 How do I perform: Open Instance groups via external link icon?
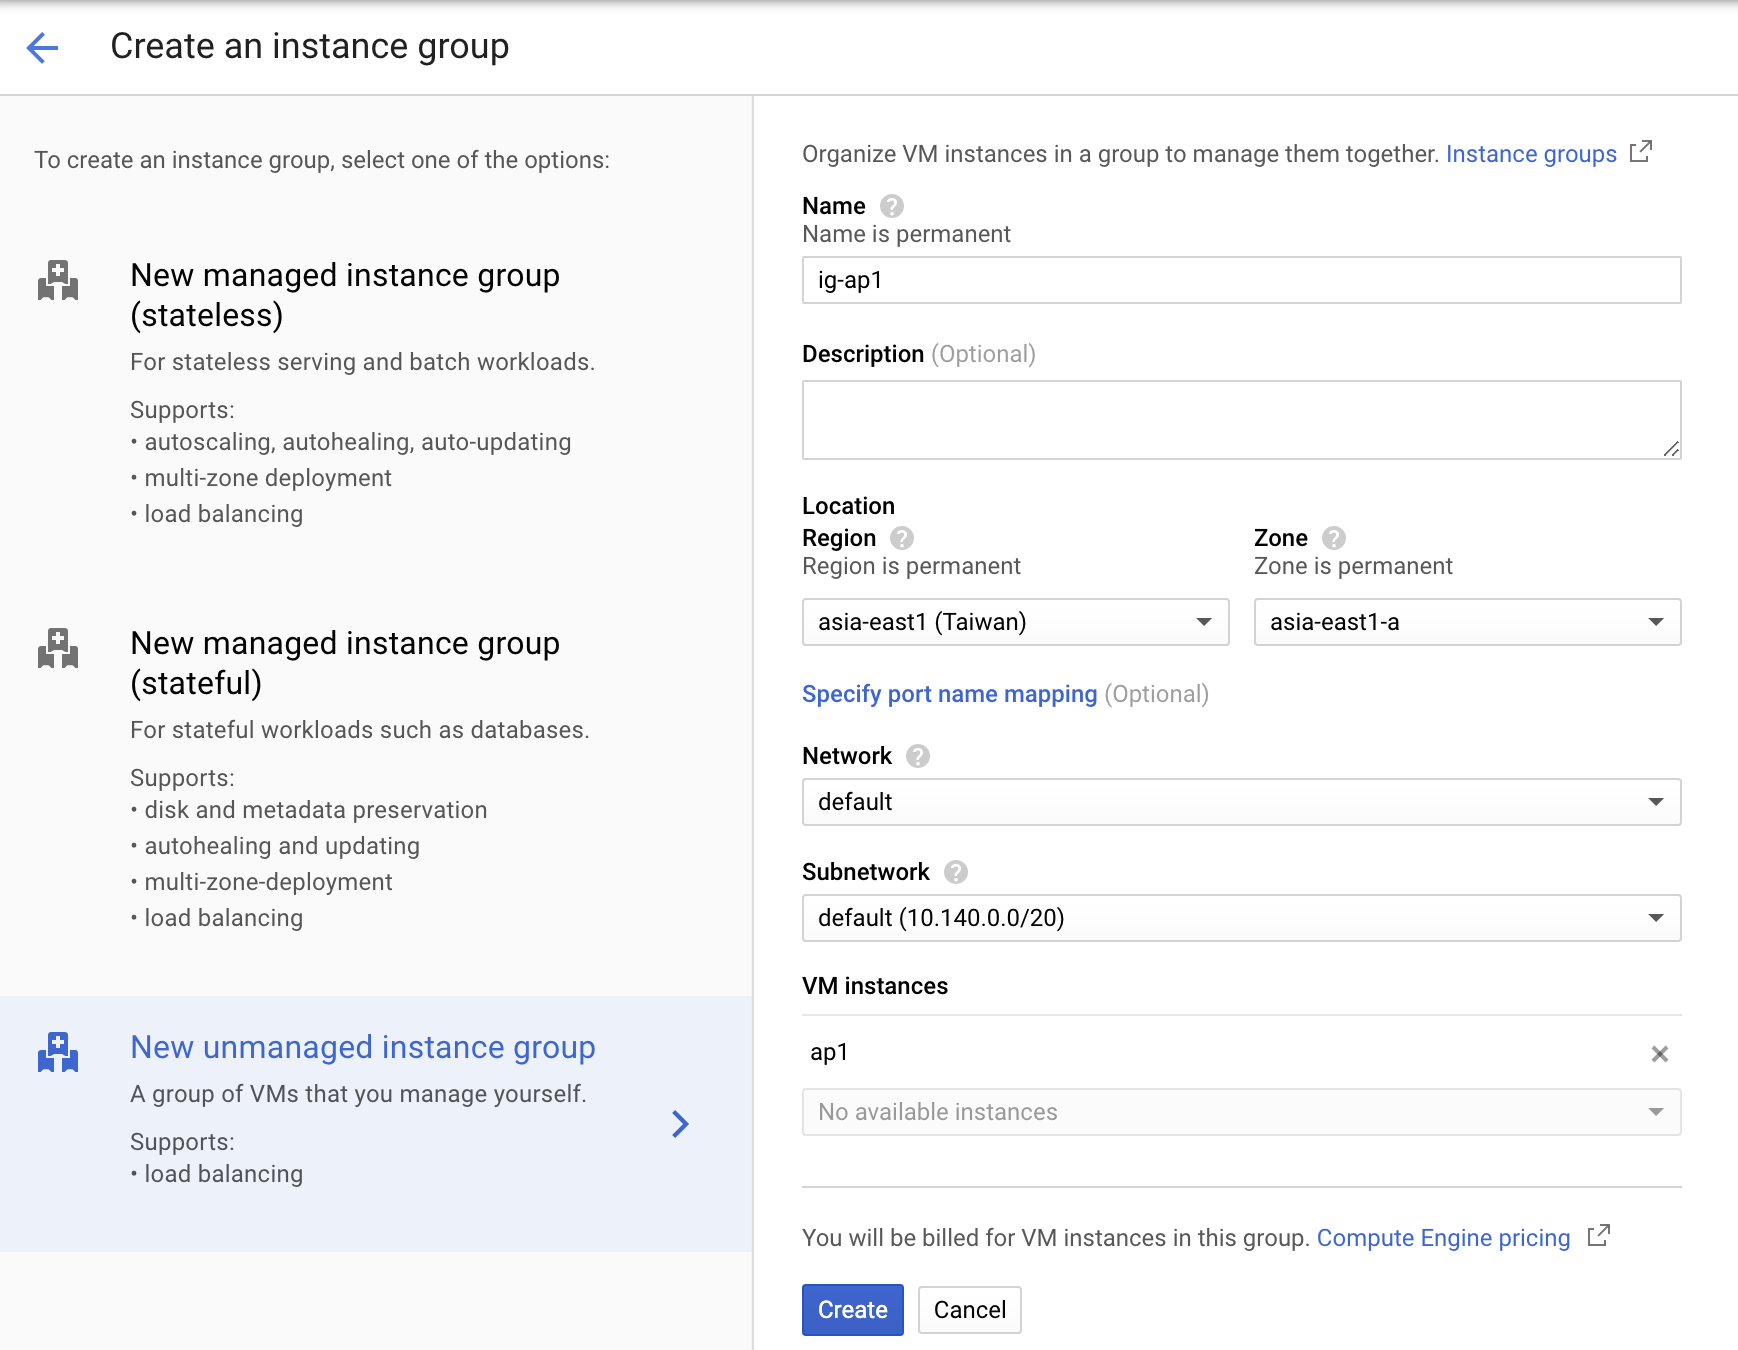pyautogui.click(x=1641, y=153)
